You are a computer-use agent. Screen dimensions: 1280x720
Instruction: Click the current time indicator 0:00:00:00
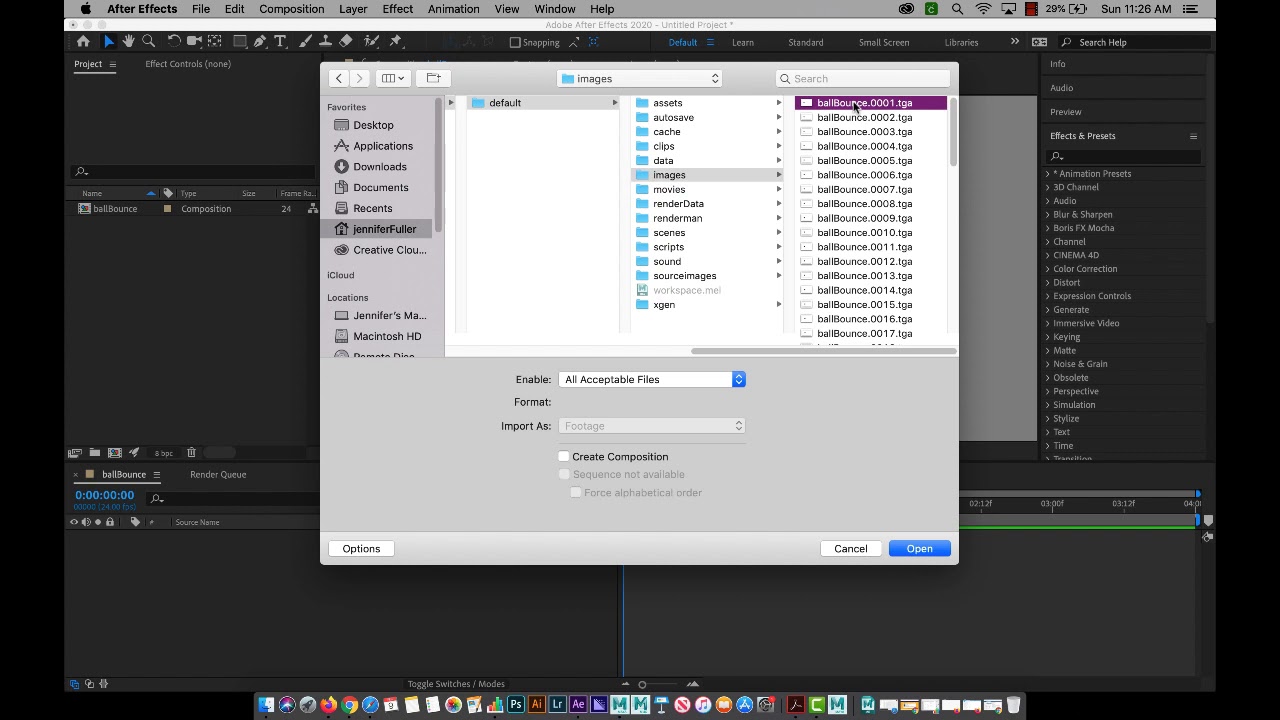[x=104, y=495]
